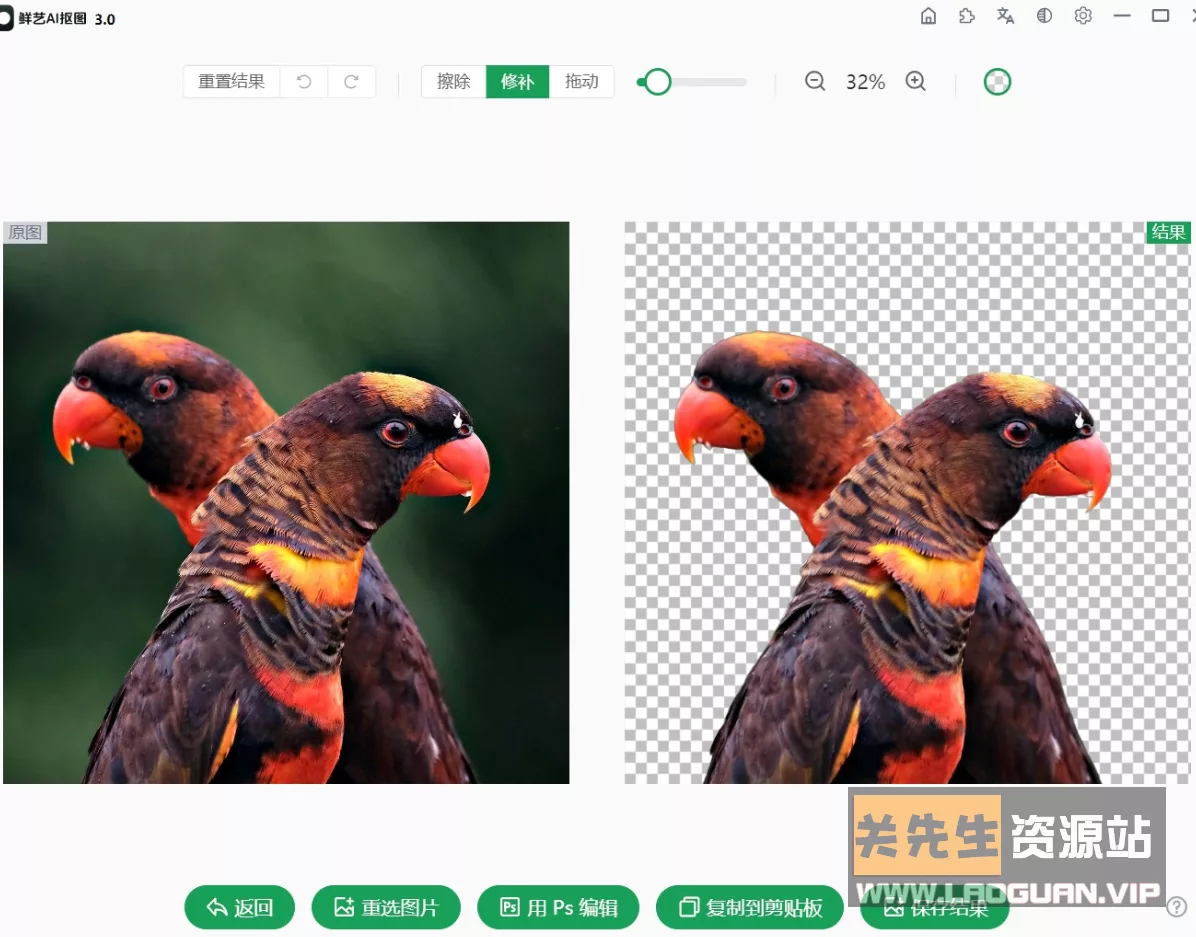Select the 修补 (repair) tool
Viewport: 1196px width, 937px height.
point(517,82)
